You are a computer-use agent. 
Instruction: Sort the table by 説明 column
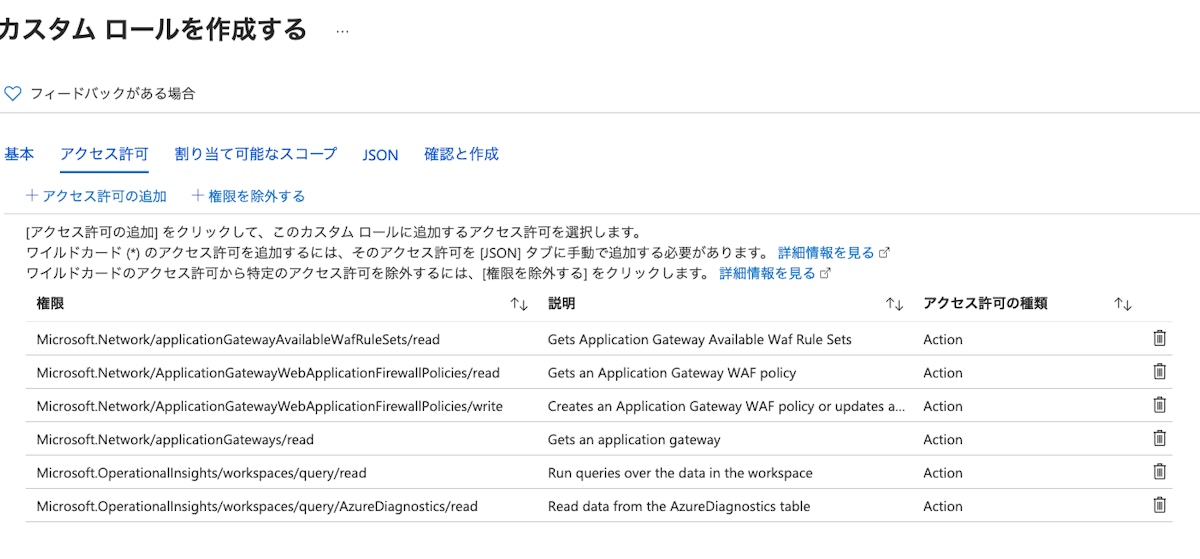pos(894,304)
